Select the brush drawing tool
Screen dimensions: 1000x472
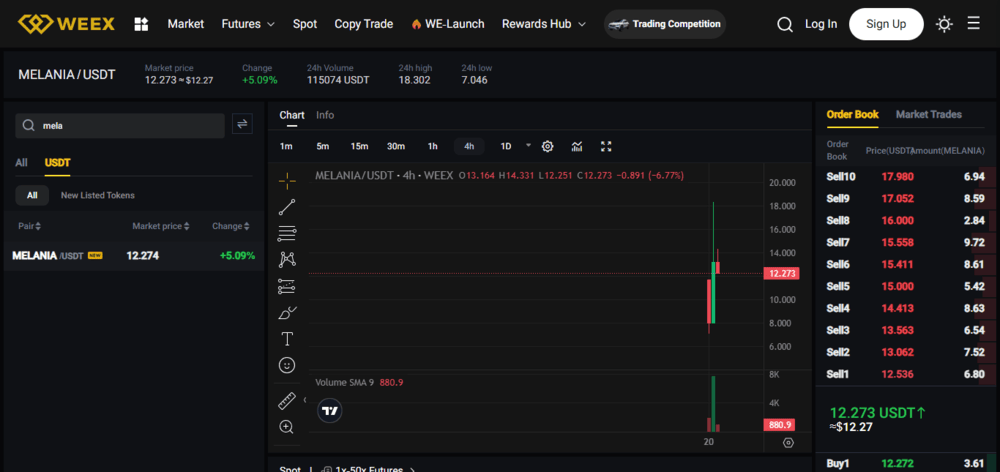(287, 313)
